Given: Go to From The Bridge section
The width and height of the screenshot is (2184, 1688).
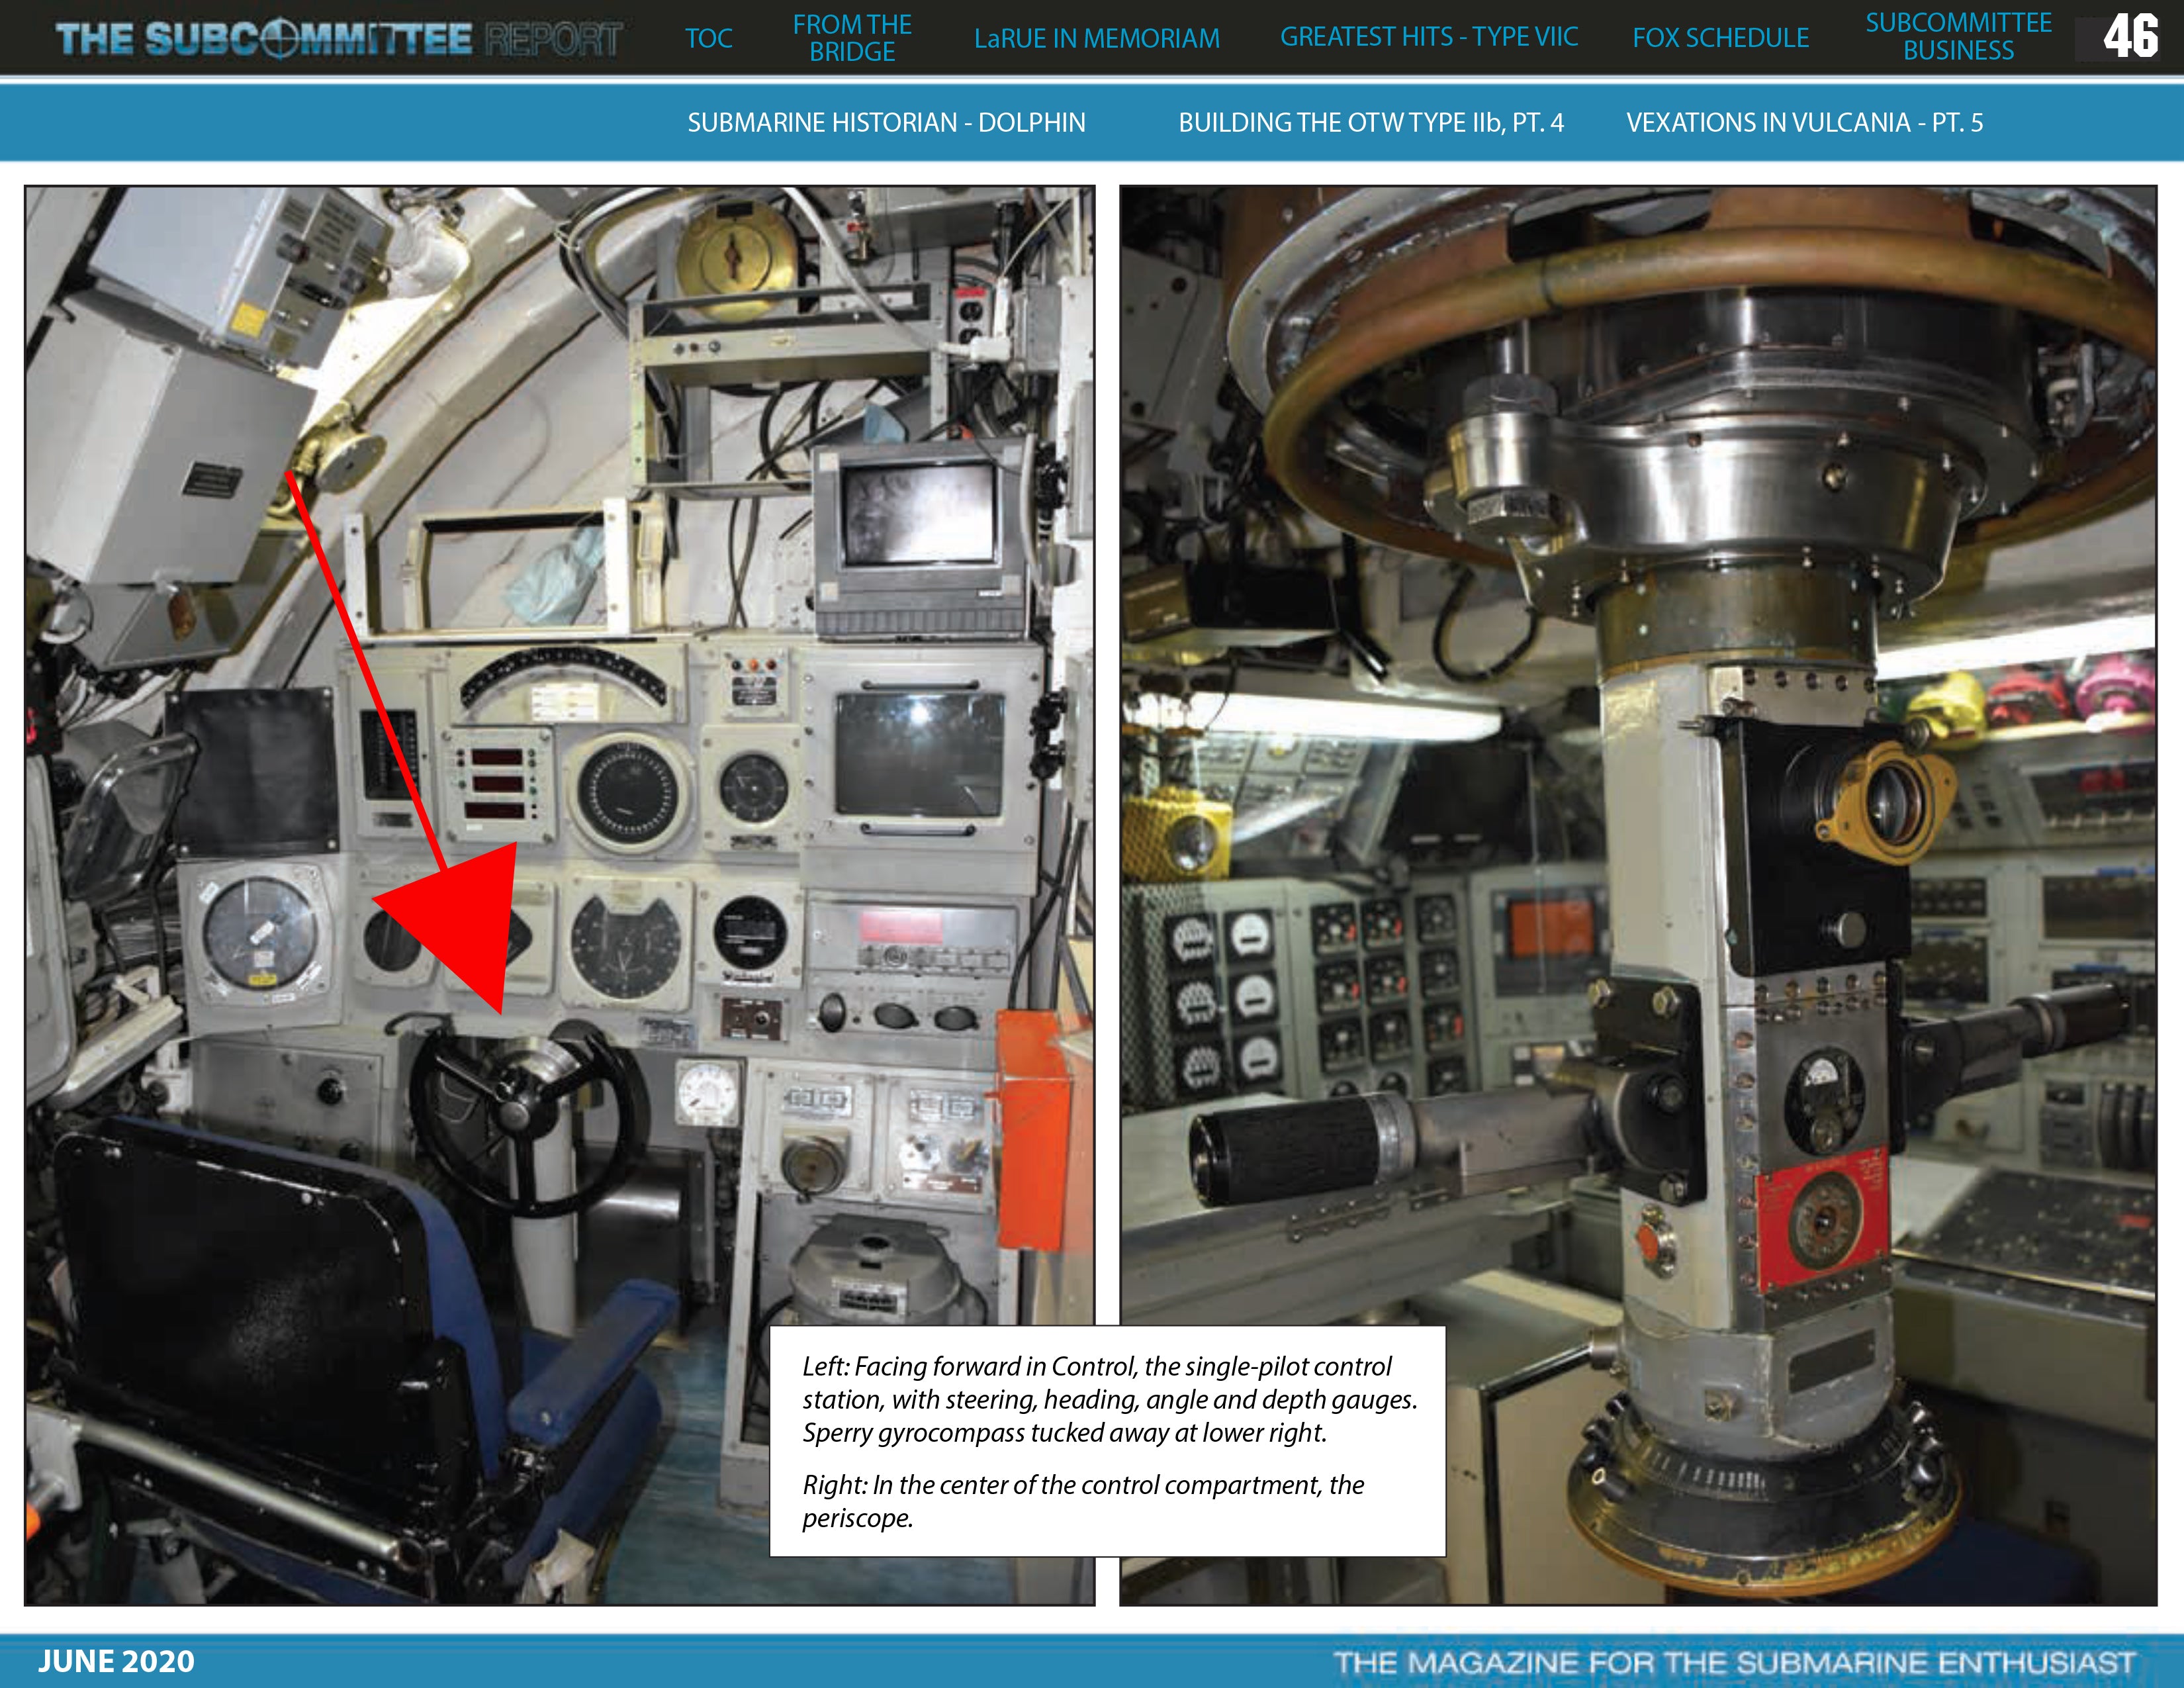Looking at the screenshot, I should pyautogui.click(x=852, y=38).
